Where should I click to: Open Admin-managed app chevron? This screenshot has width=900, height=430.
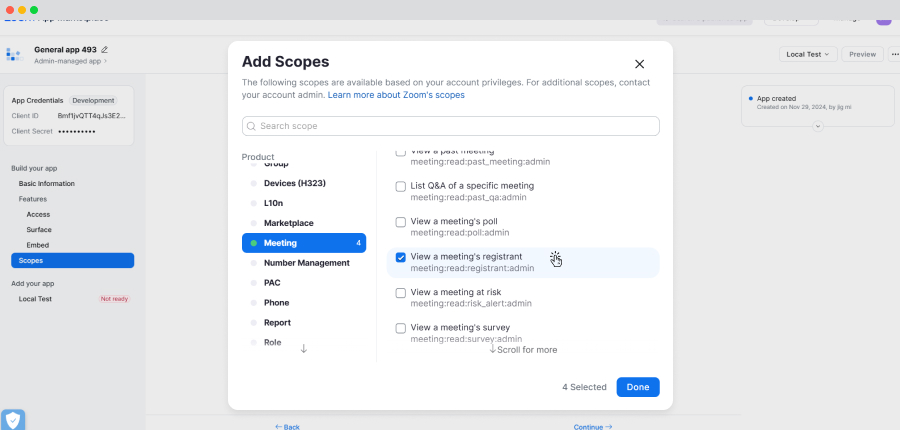click(105, 61)
